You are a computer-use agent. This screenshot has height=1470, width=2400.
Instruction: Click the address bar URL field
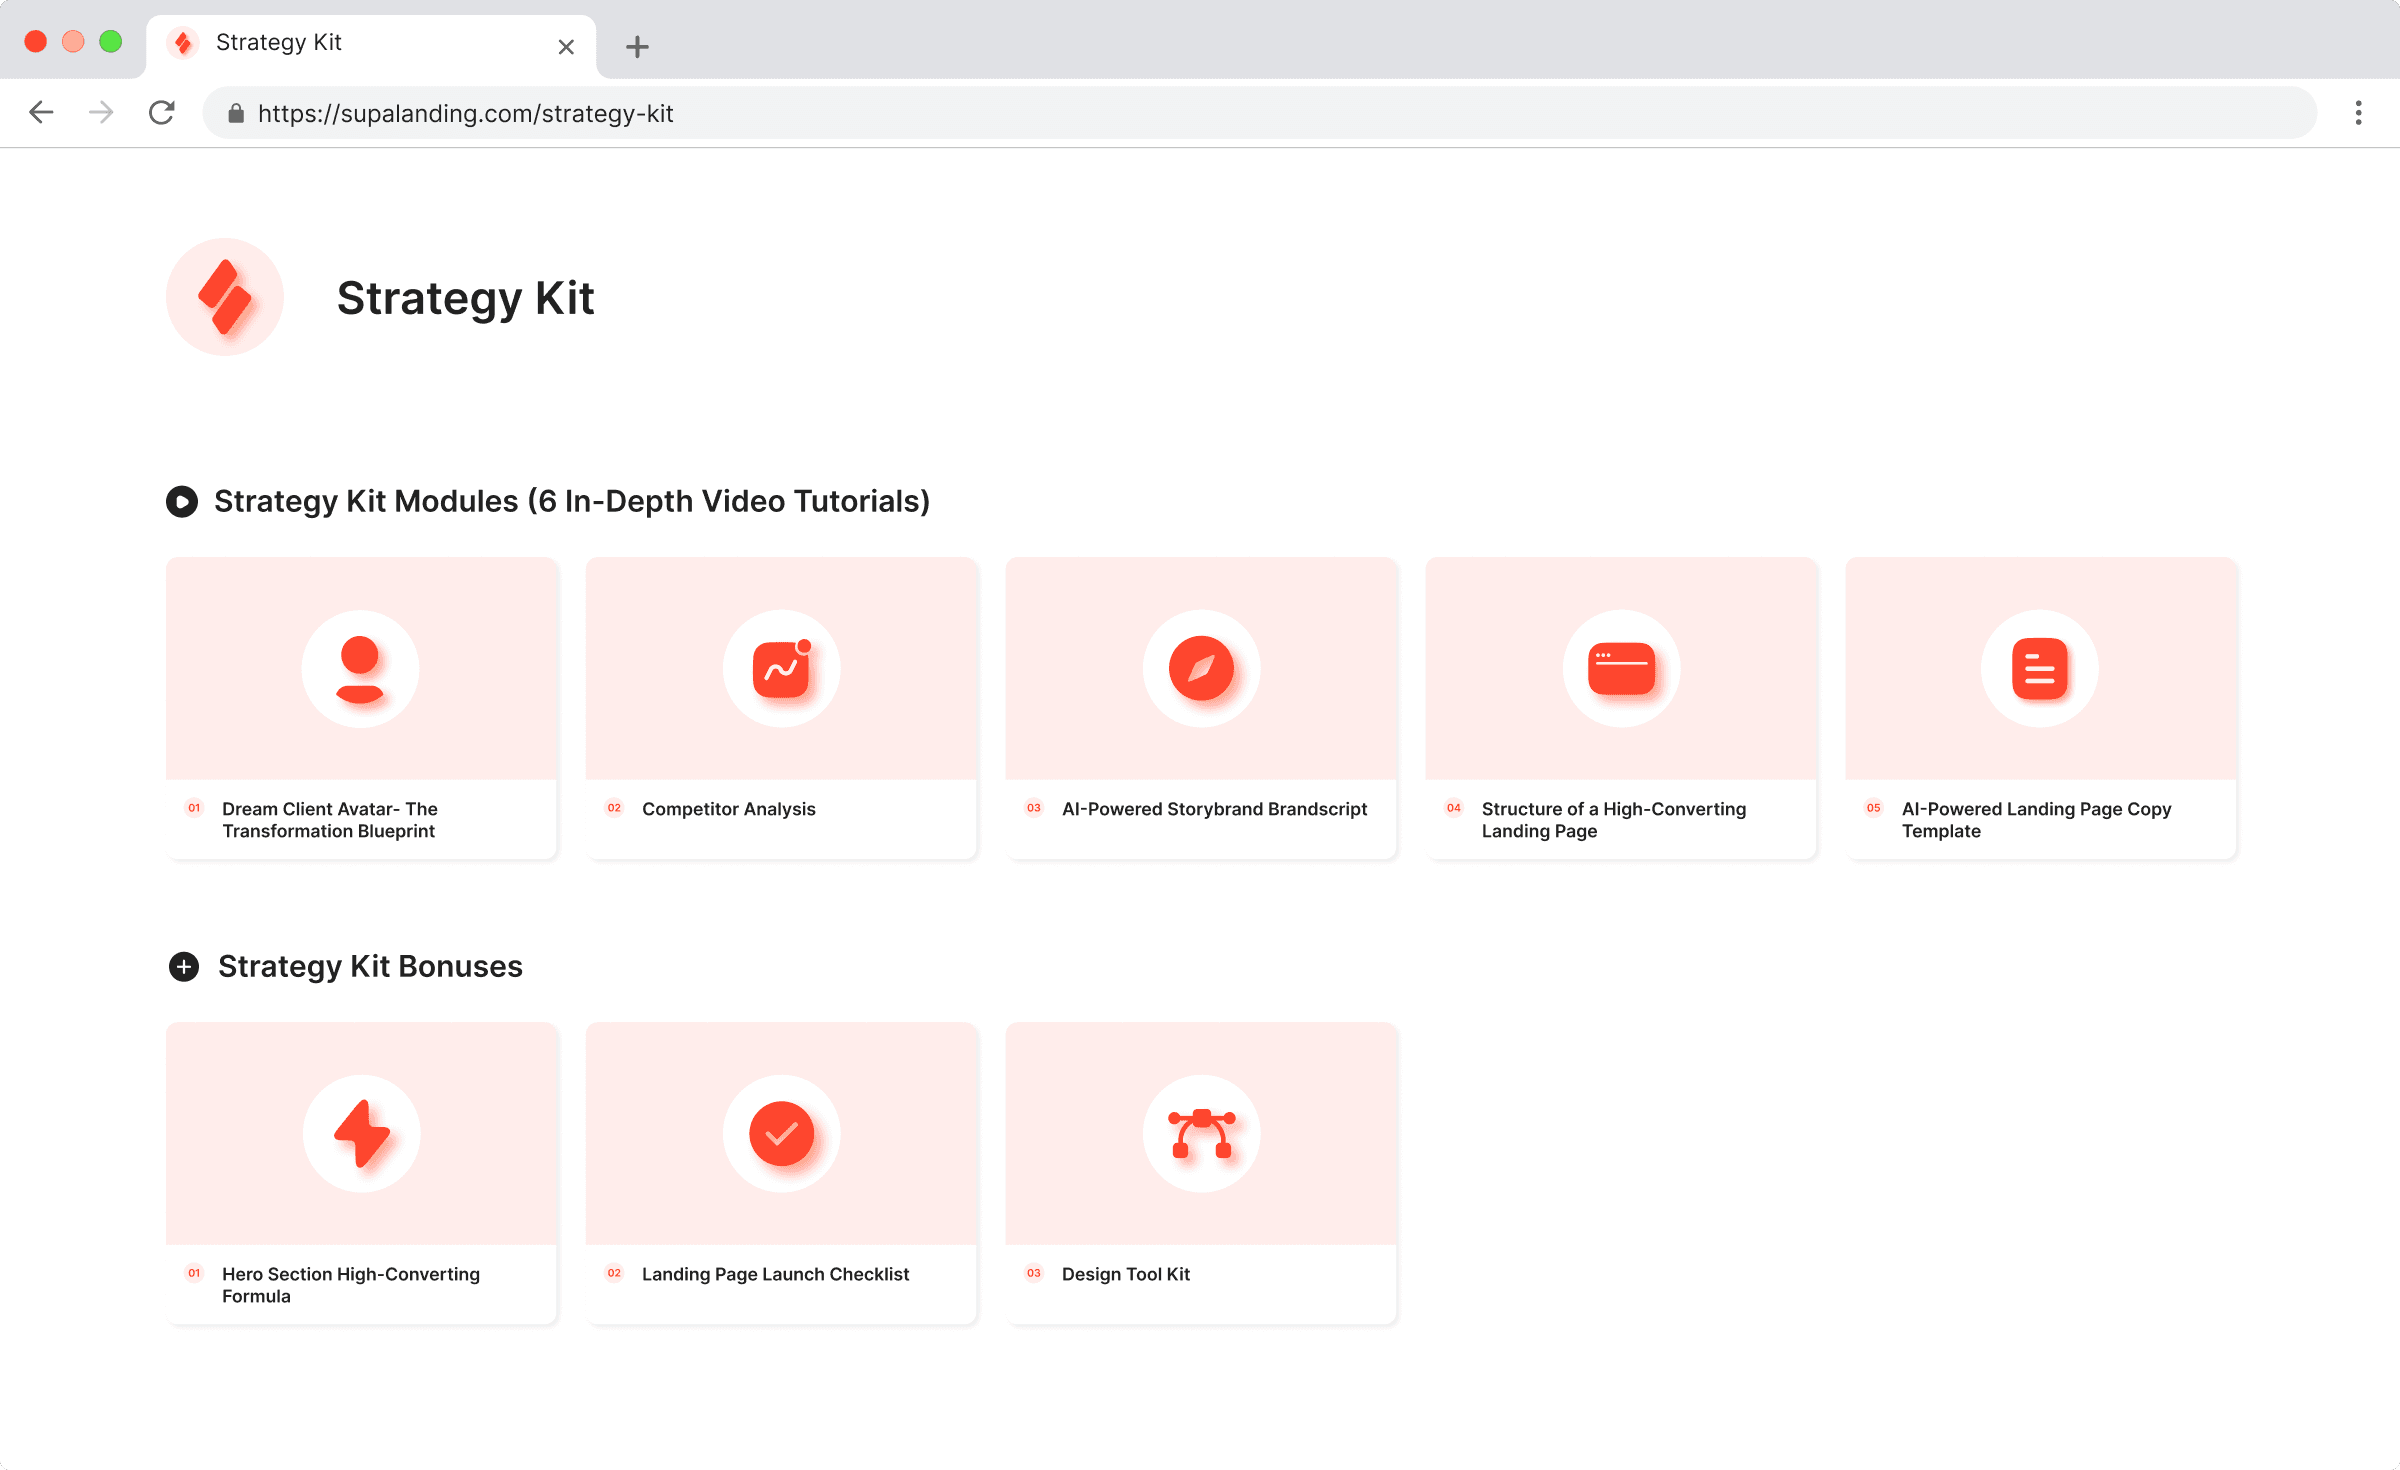[x=1260, y=113]
